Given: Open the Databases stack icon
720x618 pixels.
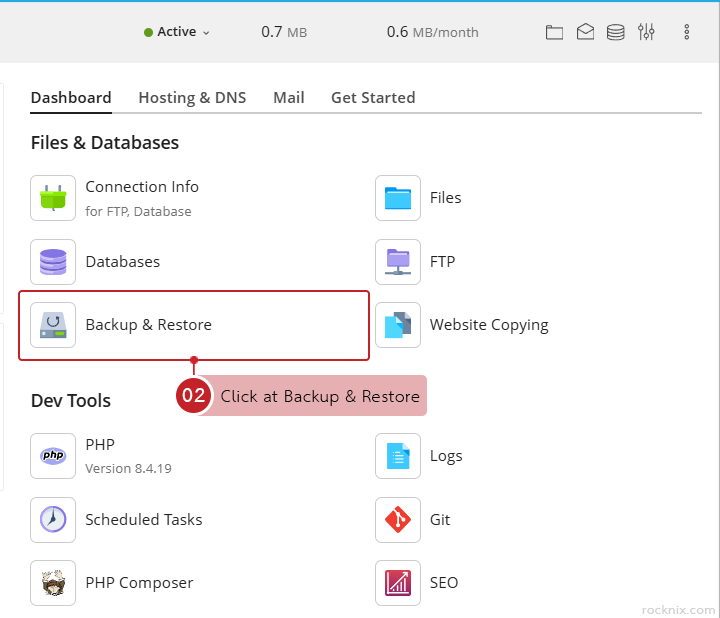Looking at the screenshot, I should point(53,262).
